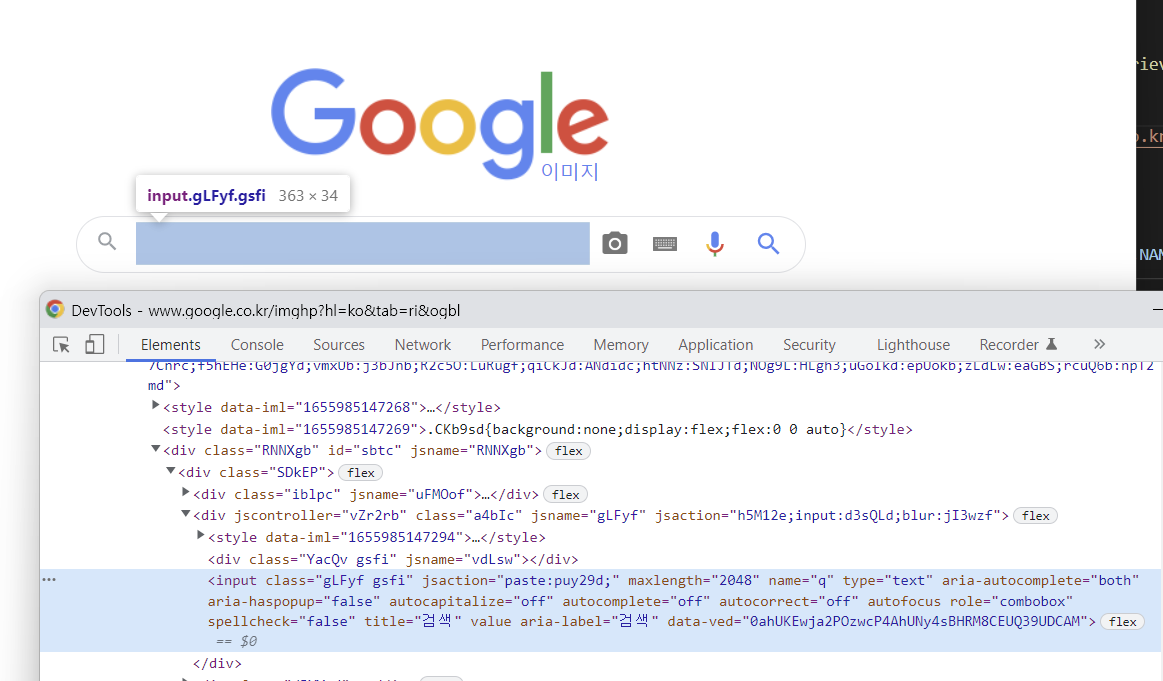Click the camera search-by-image icon

pos(615,243)
